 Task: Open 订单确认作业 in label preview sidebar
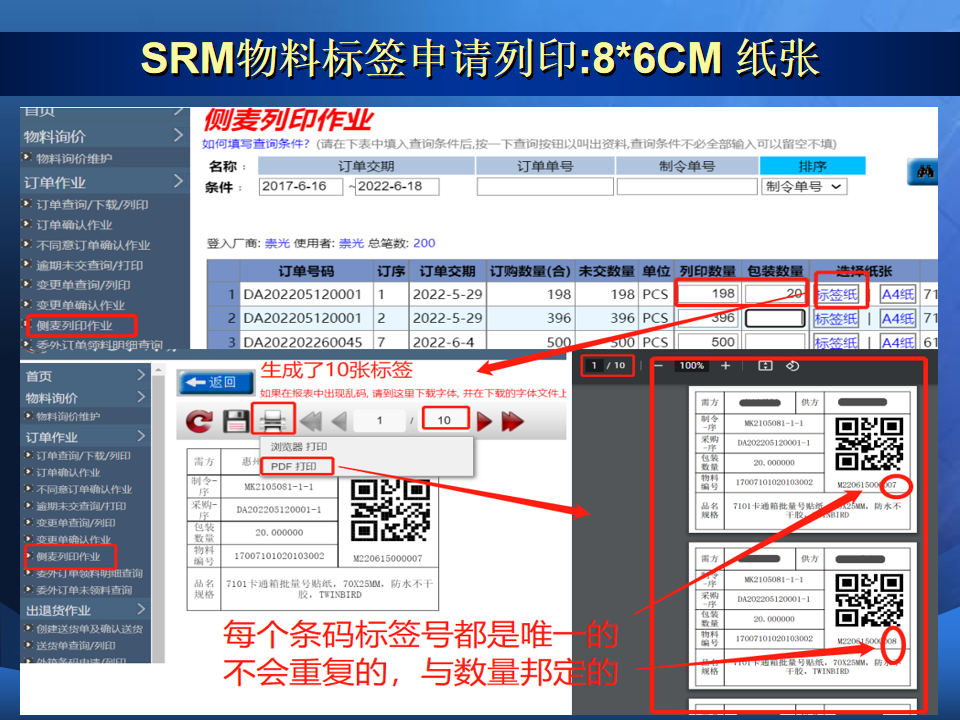tap(67, 473)
